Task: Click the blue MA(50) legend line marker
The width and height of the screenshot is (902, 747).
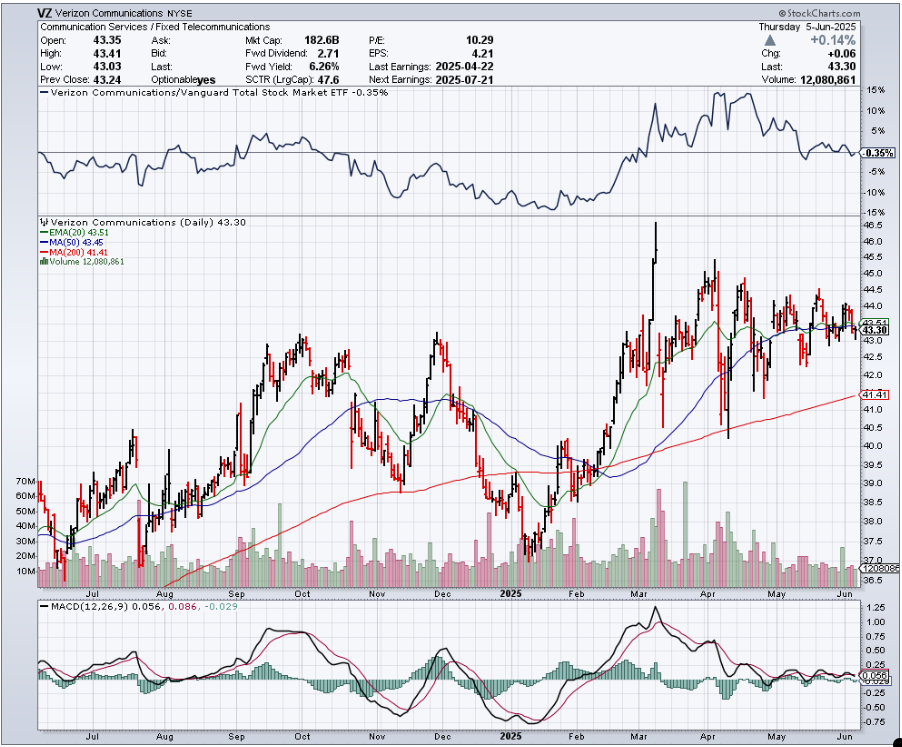Action: [44, 243]
